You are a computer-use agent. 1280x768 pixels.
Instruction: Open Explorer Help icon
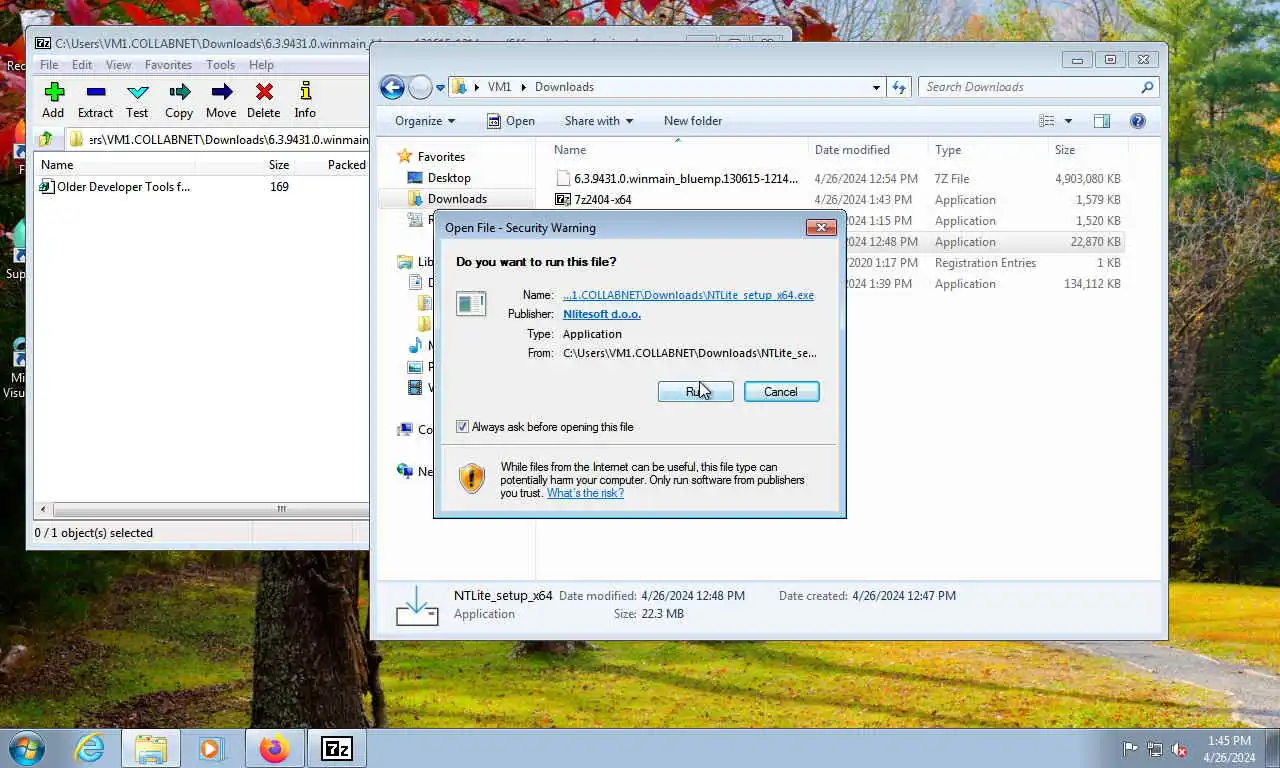click(x=1137, y=121)
